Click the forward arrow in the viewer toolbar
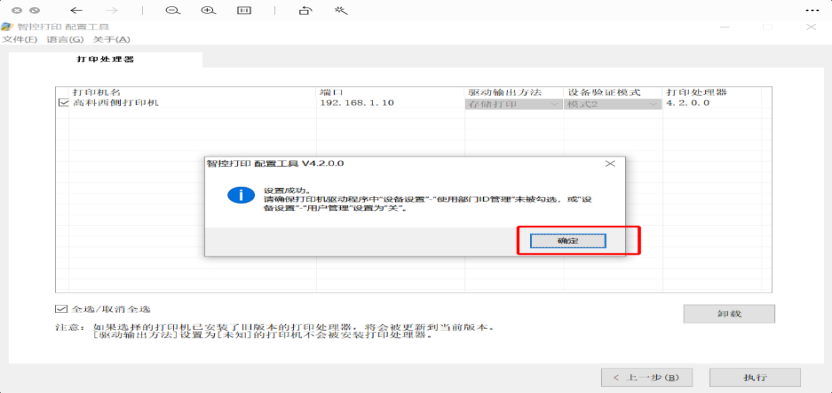The image size is (832, 393). click(111, 10)
